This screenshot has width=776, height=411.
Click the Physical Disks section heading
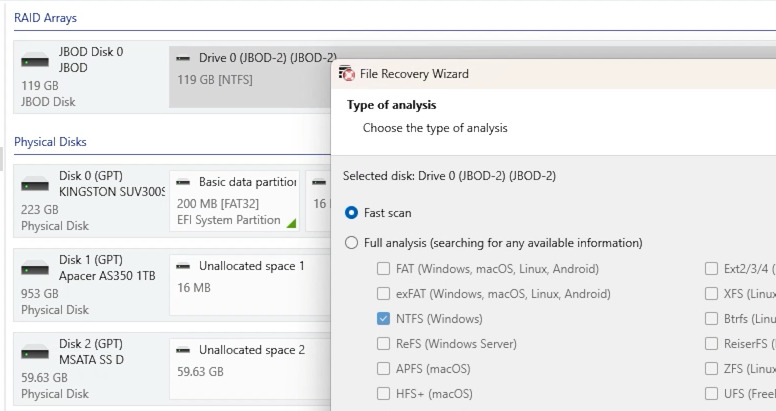50,142
